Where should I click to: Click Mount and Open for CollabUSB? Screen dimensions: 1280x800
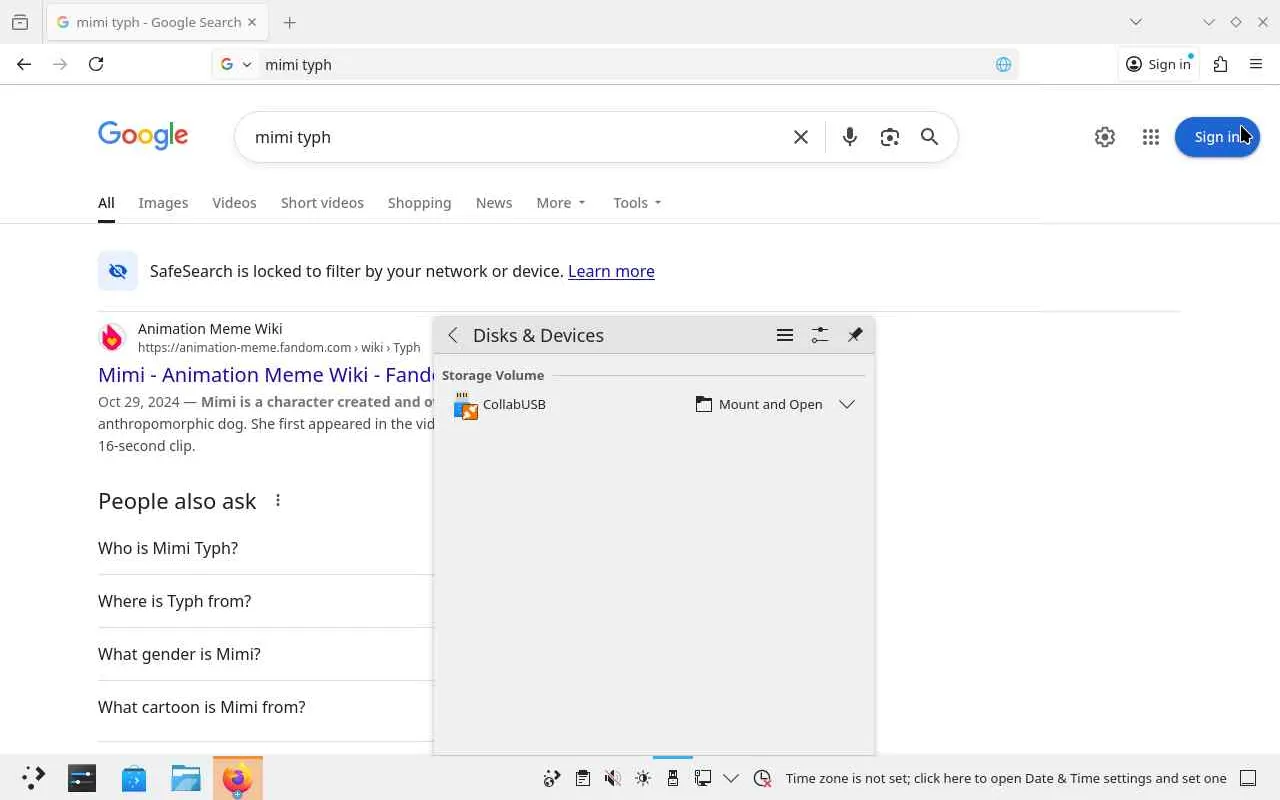[760, 404]
